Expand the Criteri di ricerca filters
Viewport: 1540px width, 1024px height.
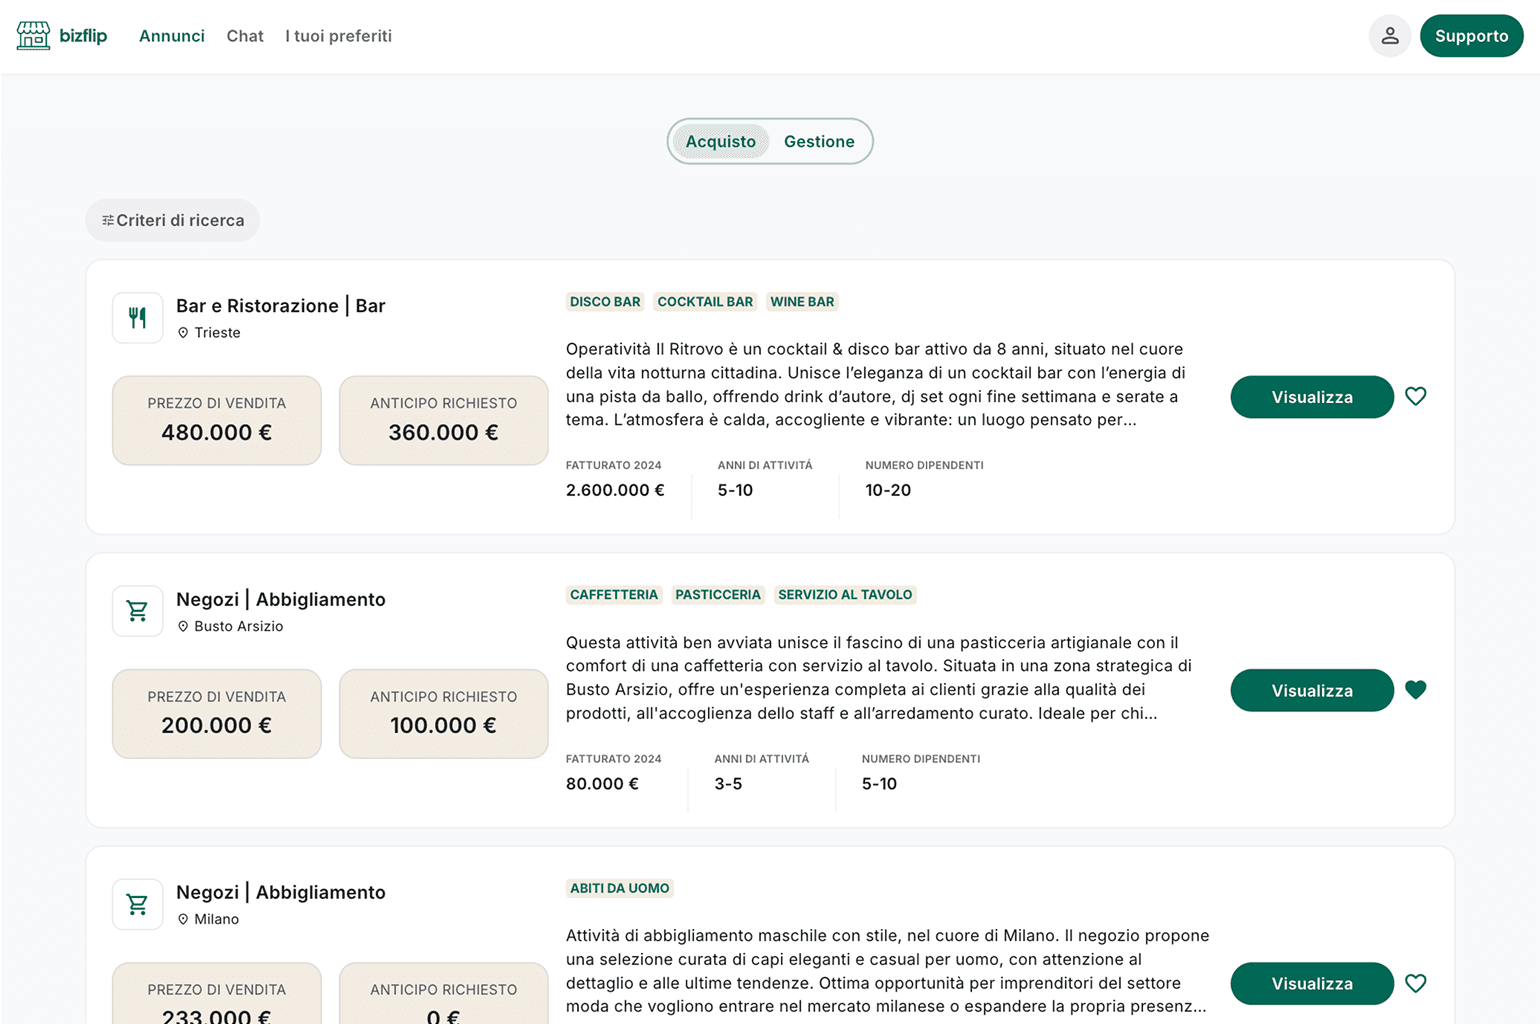click(172, 221)
